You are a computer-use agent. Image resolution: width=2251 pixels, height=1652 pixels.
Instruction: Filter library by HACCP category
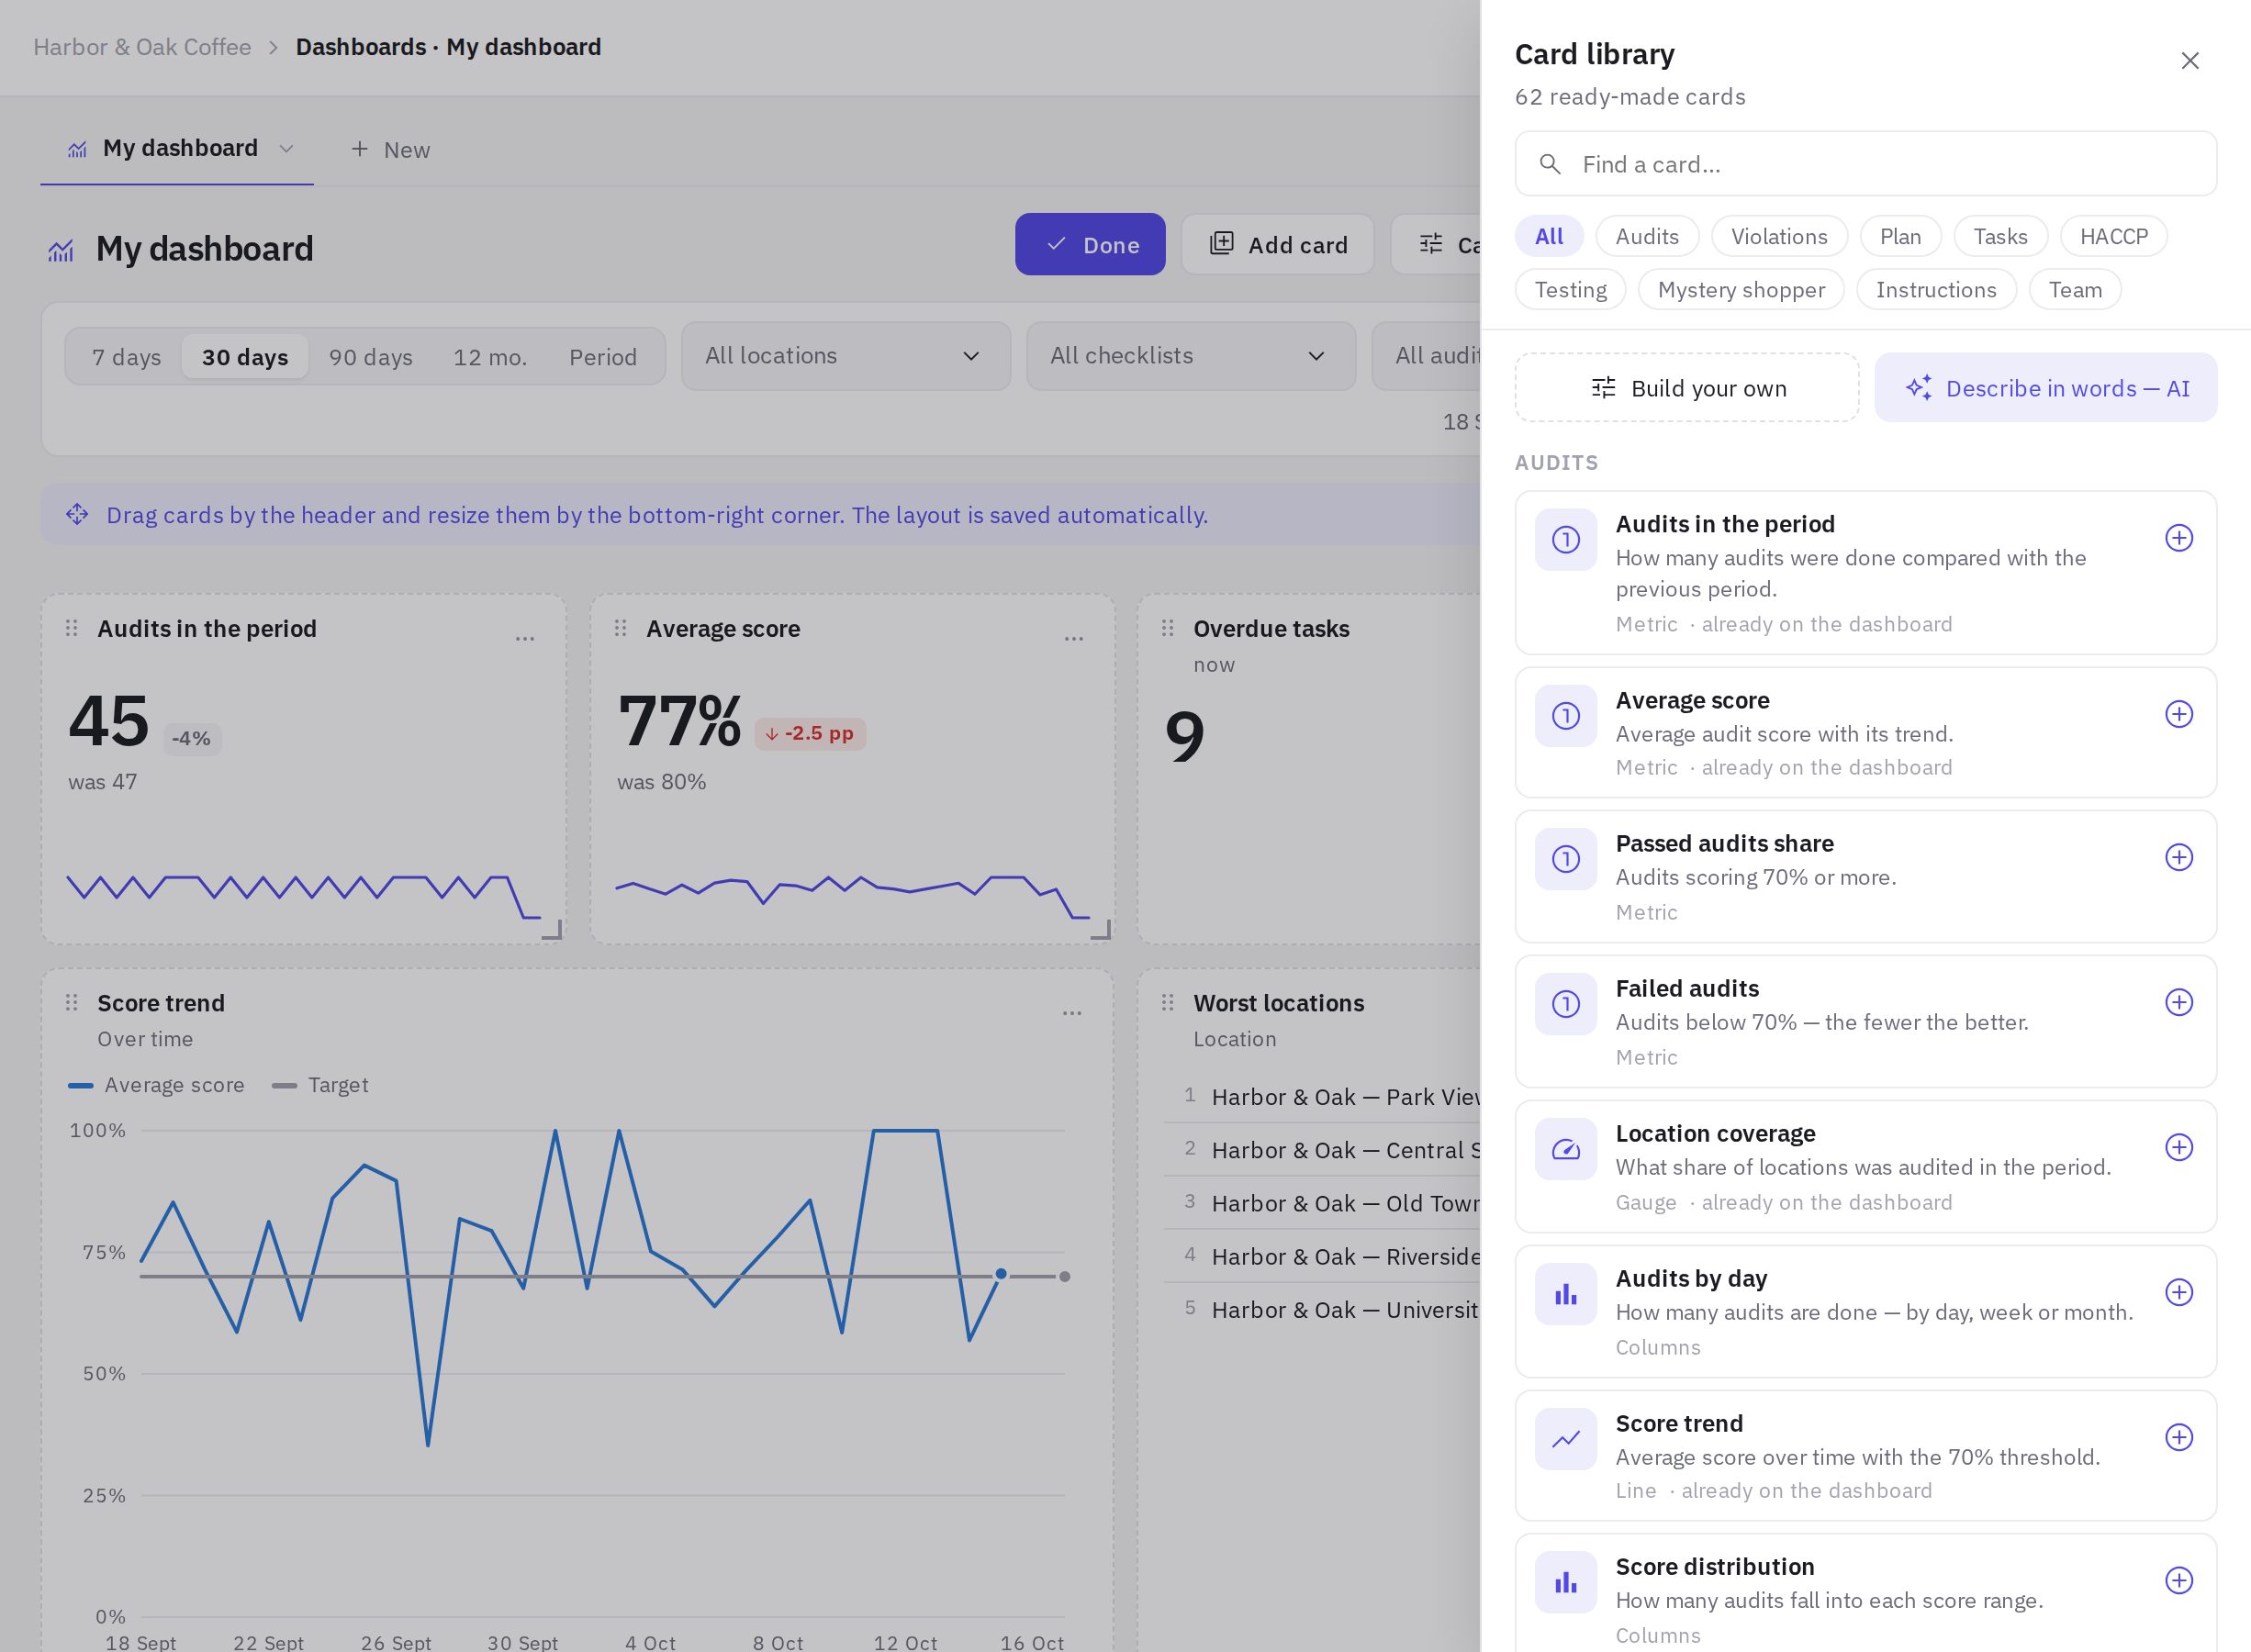2114,237
